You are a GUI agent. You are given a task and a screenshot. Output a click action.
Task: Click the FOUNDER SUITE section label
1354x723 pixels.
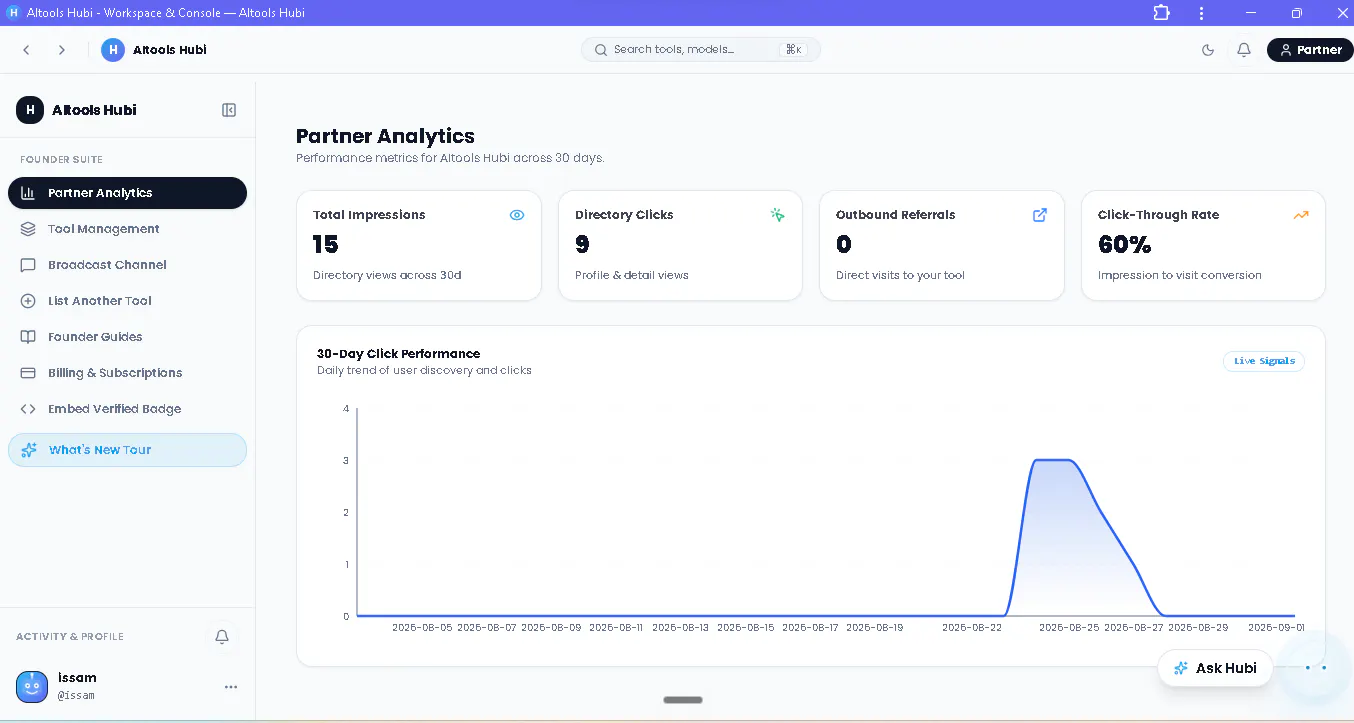tap(61, 160)
